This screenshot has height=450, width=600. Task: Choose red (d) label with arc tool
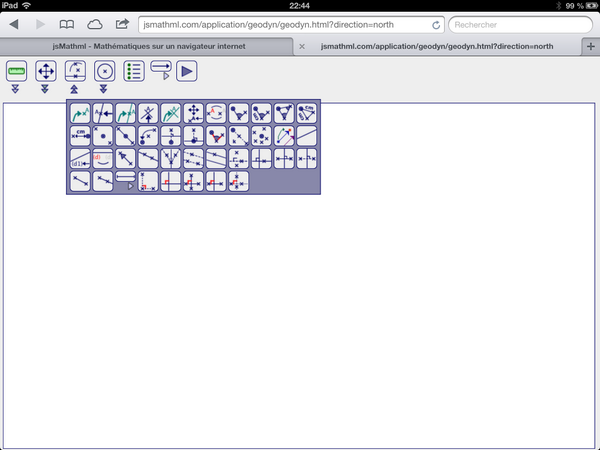(x=103, y=158)
